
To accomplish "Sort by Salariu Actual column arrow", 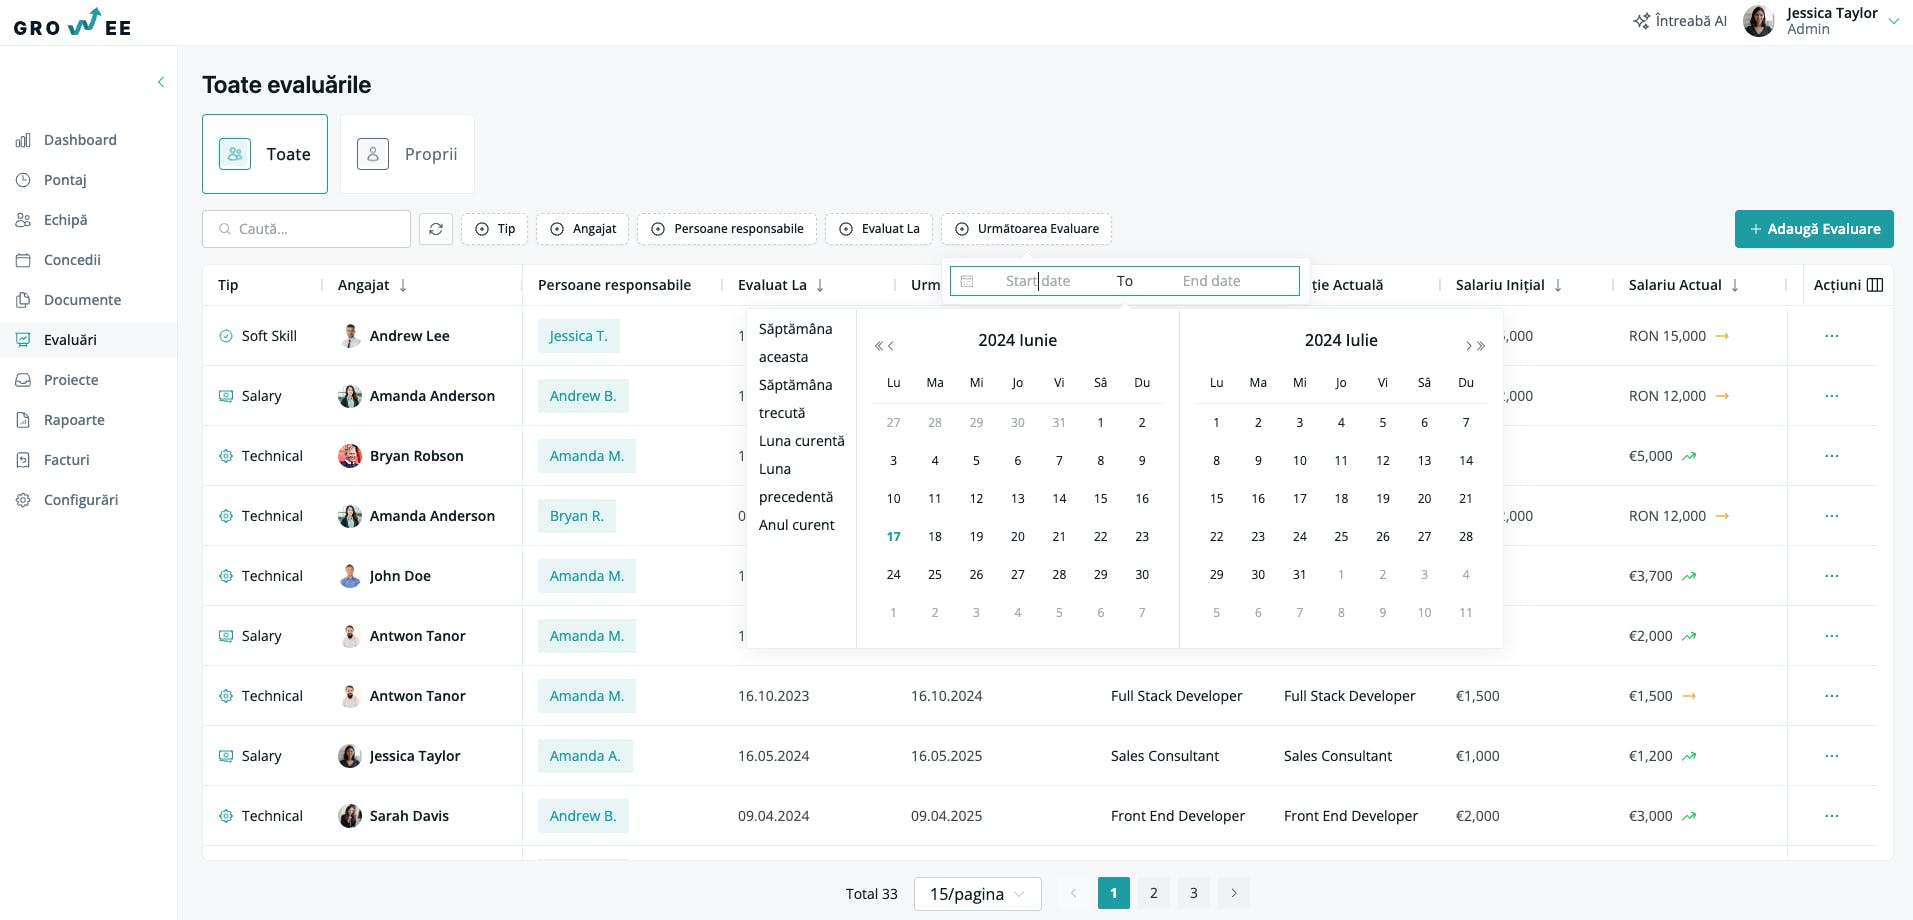I will coord(1735,285).
